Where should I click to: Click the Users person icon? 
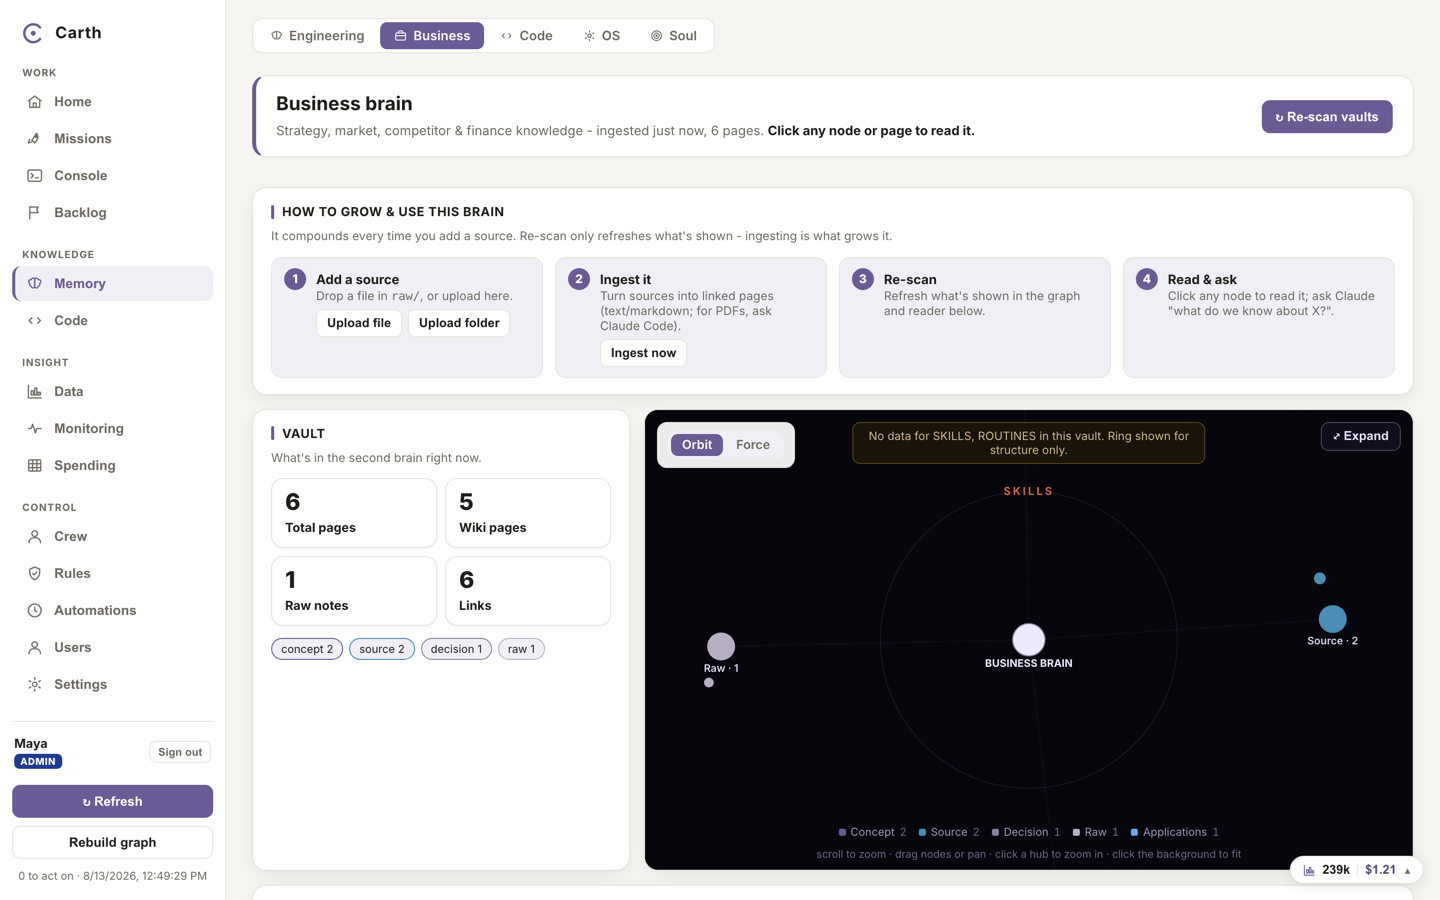point(35,648)
